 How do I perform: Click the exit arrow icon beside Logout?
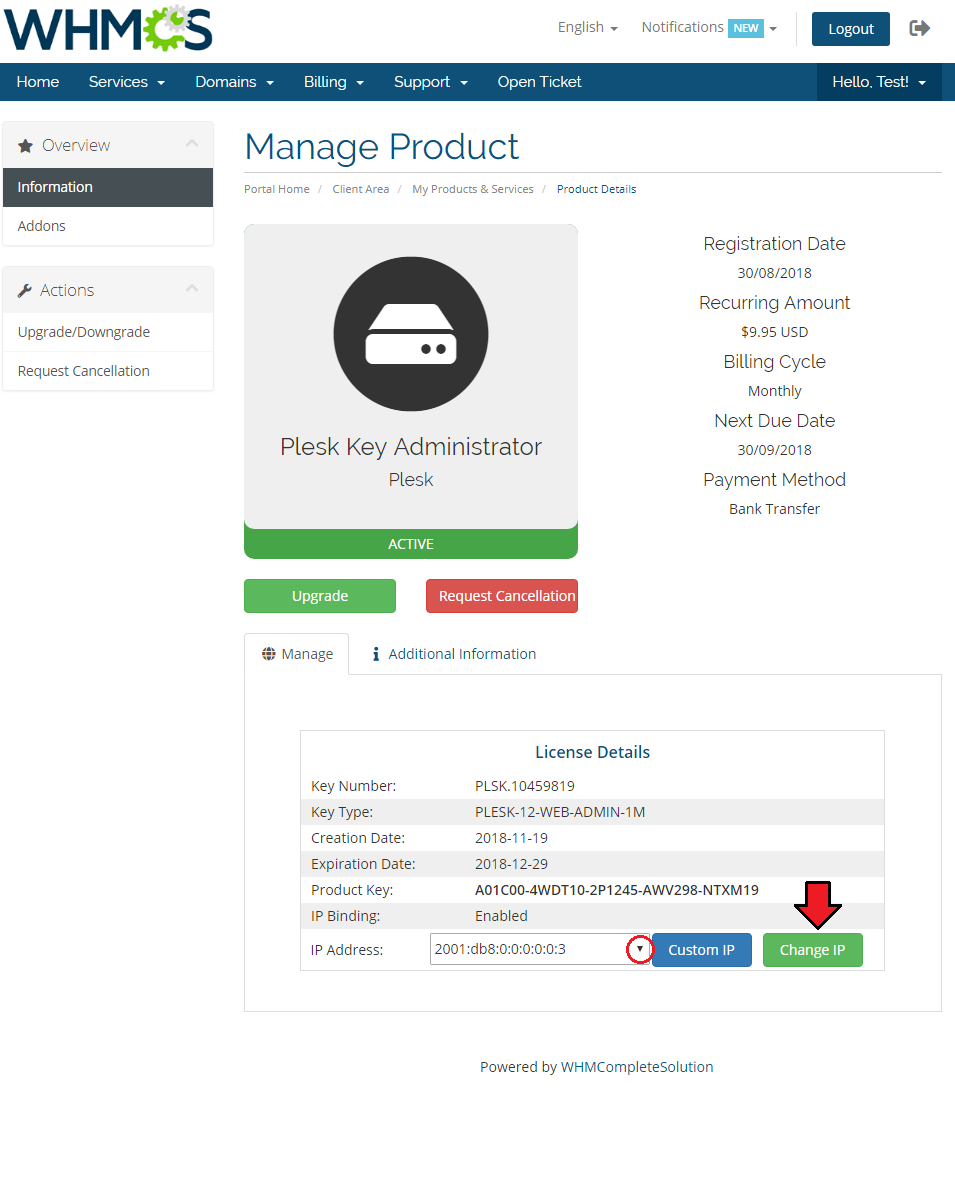920,28
